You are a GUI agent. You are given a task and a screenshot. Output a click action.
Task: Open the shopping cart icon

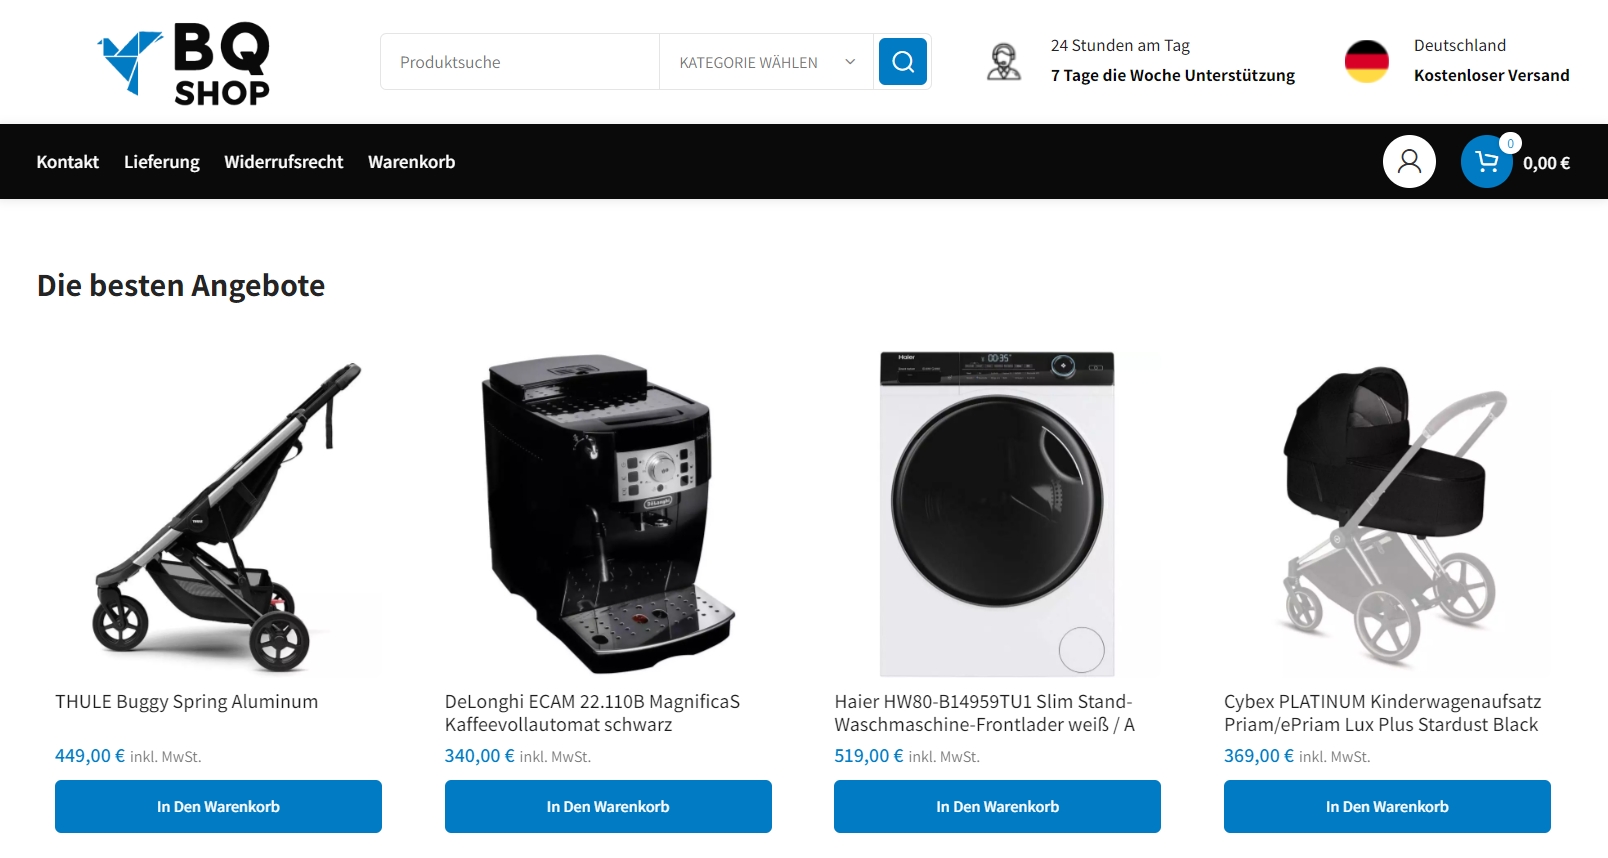[x=1487, y=161]
